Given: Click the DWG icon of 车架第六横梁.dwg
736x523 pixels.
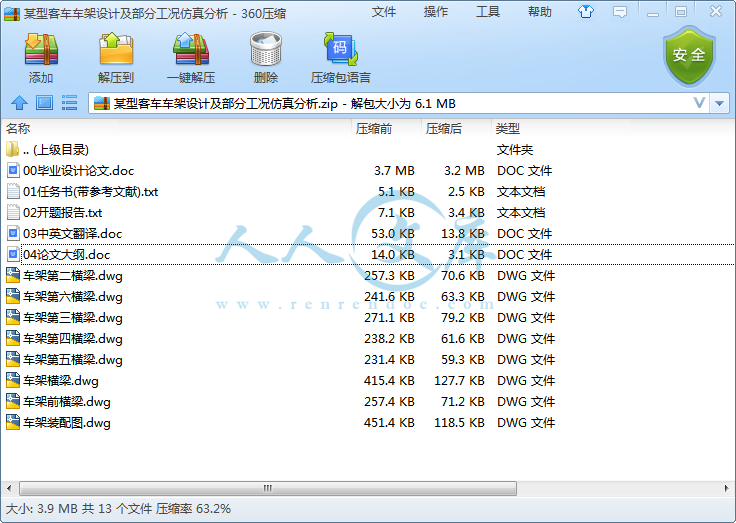Looking at the screenshot, I should click(x=13, y=297).
